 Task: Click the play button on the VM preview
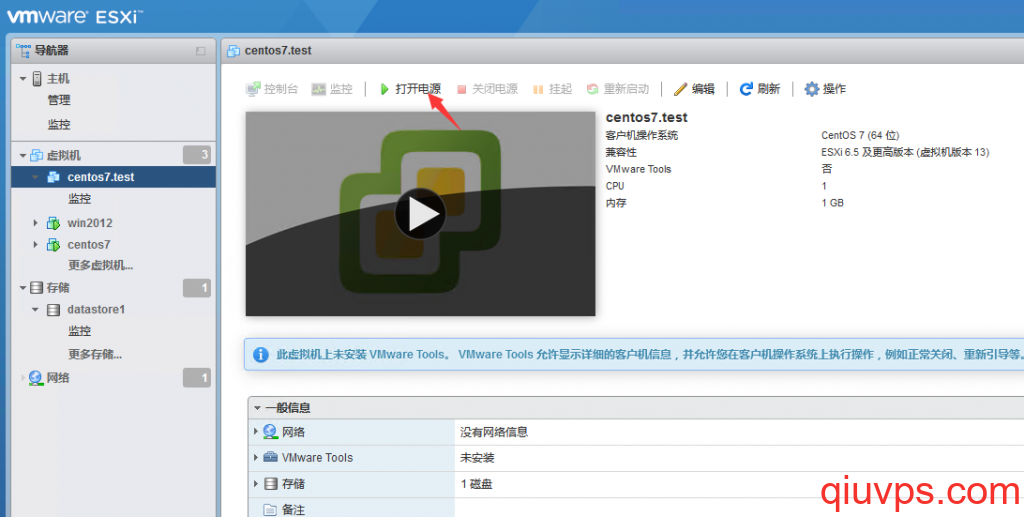pos(420,214)
